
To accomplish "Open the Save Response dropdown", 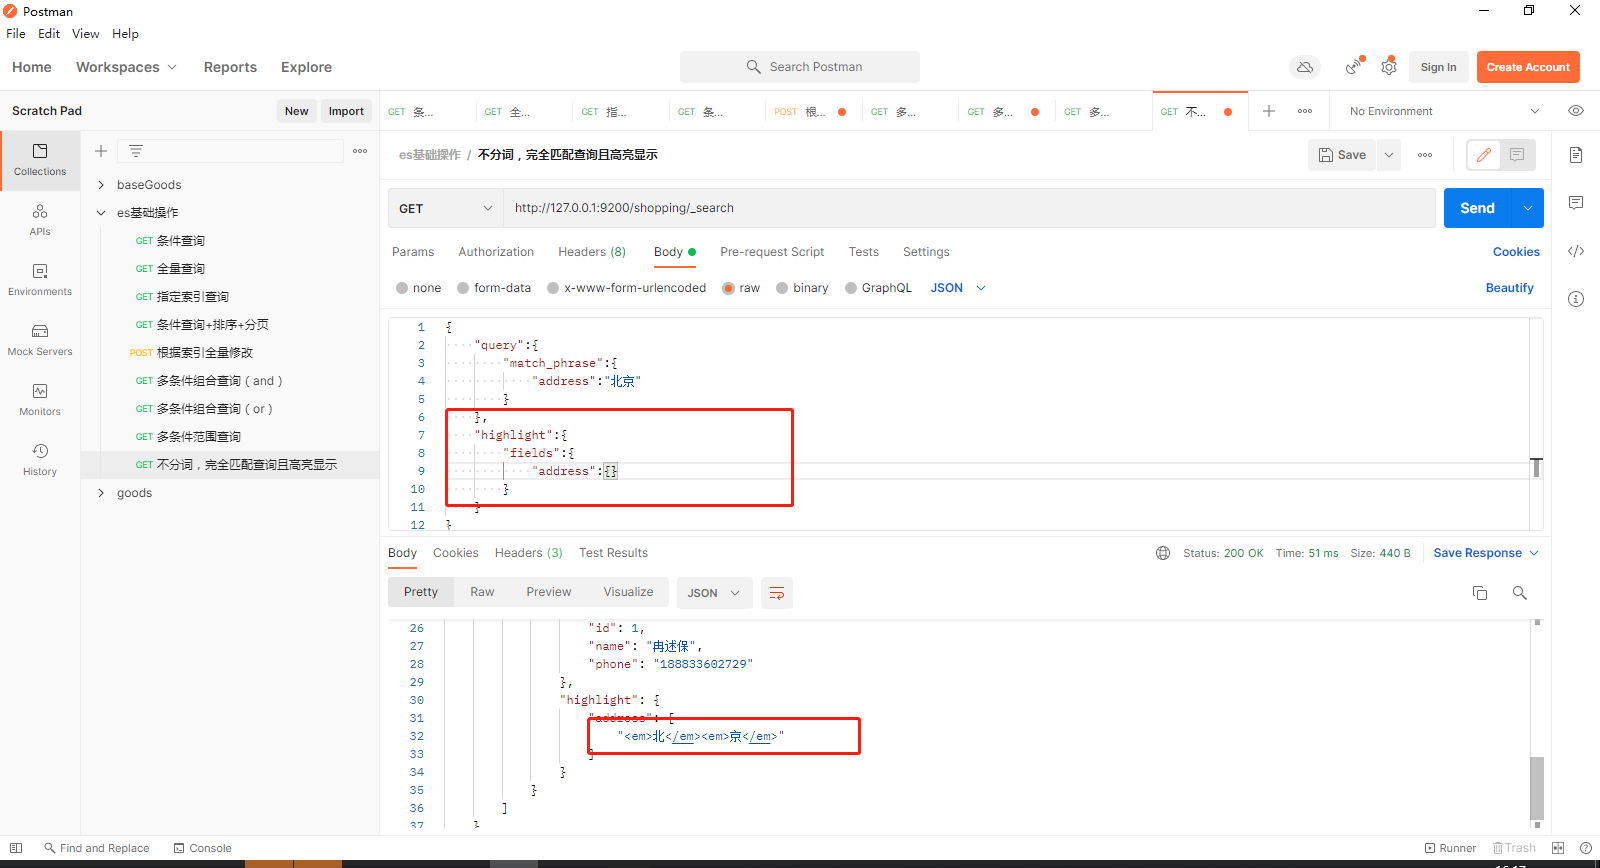I will tap(1486, 553).
